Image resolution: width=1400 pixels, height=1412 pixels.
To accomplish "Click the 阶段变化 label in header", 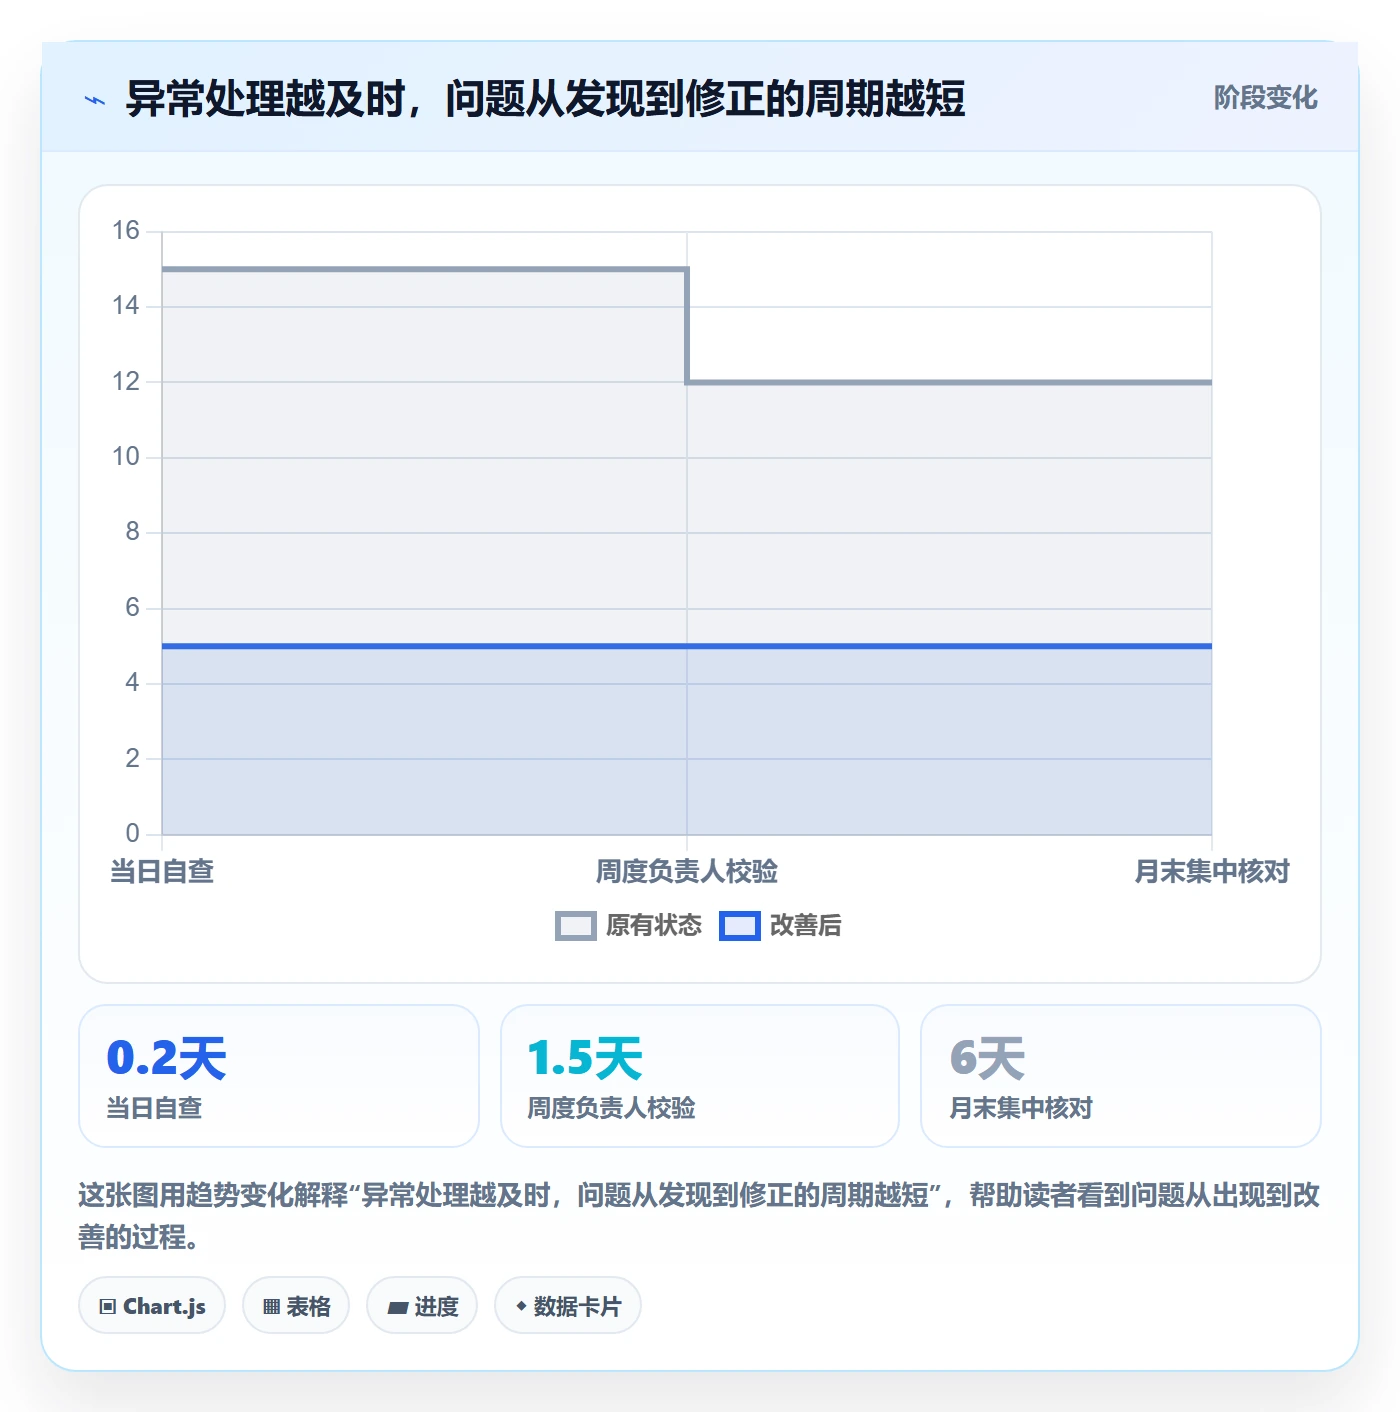I will pyautogui.click(x=1265, y=98).
